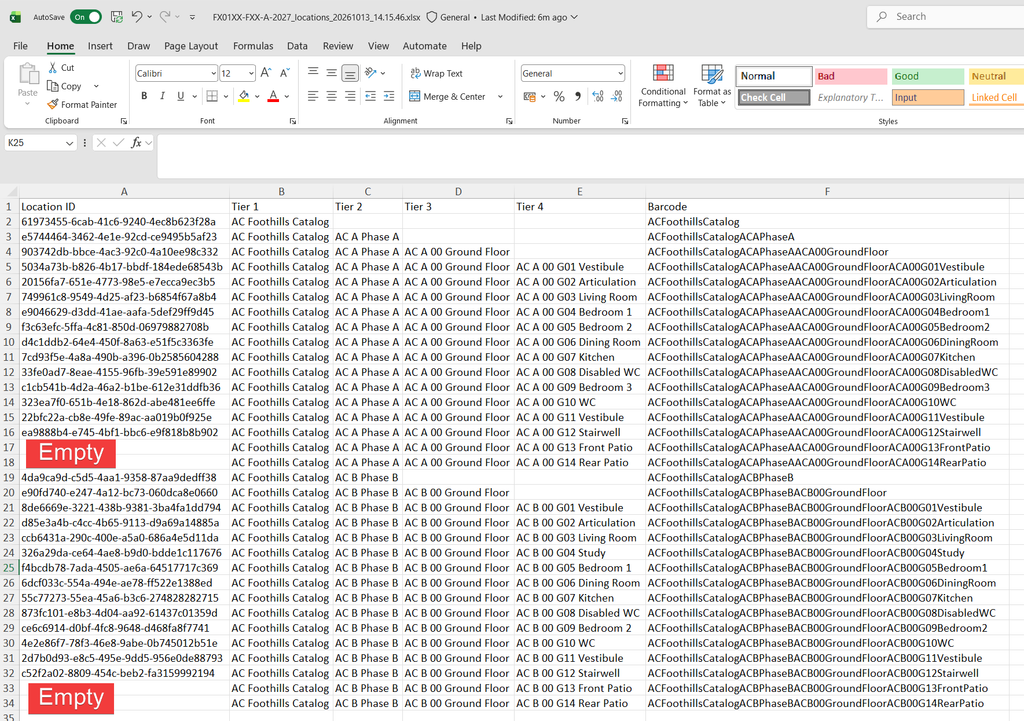Click the Insert Function fx icon
This screenshot has width=1024, height=721.
(x=136, y=142)
